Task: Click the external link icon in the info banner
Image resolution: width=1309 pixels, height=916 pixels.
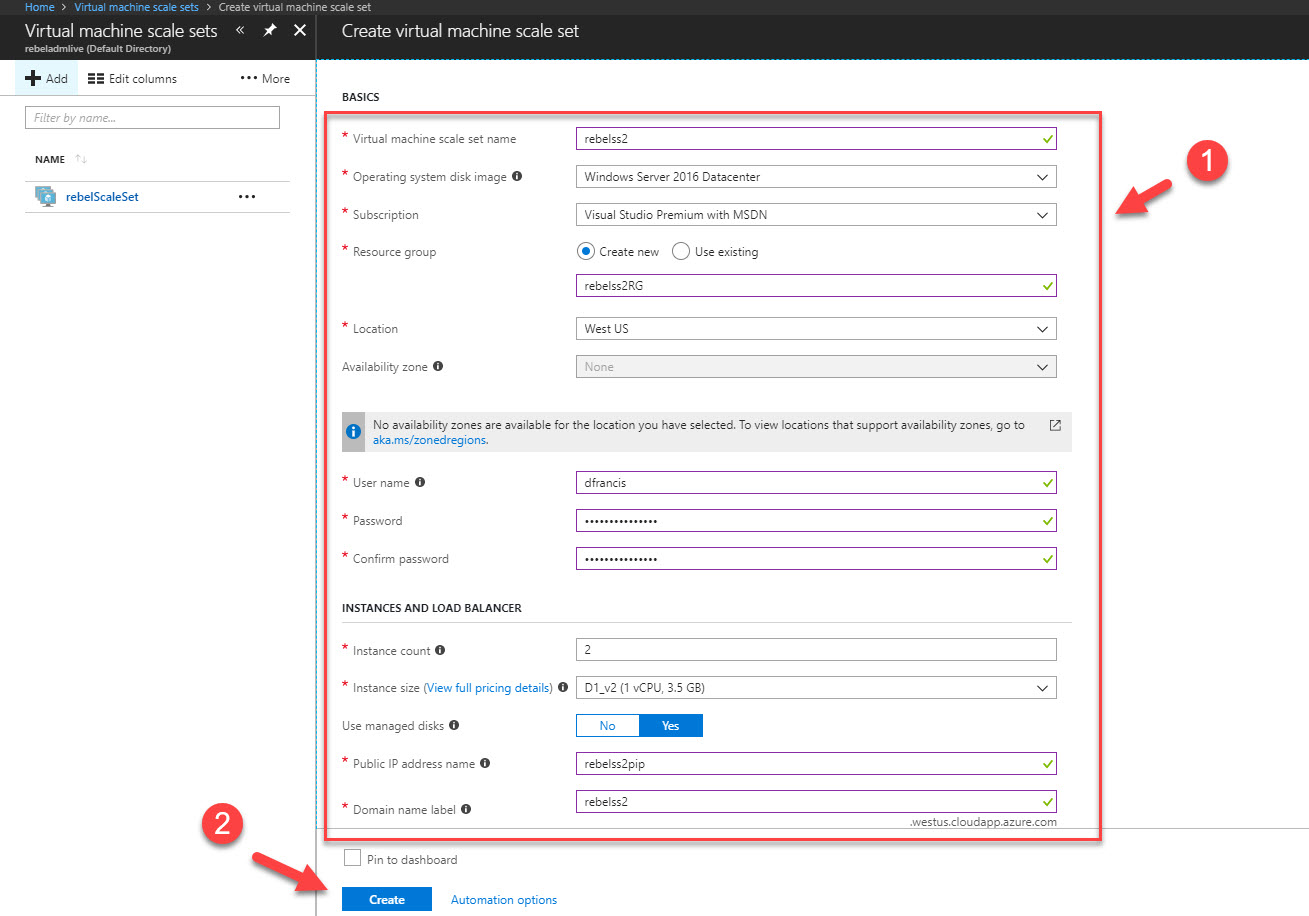Action: click(x=1055, y=425)
